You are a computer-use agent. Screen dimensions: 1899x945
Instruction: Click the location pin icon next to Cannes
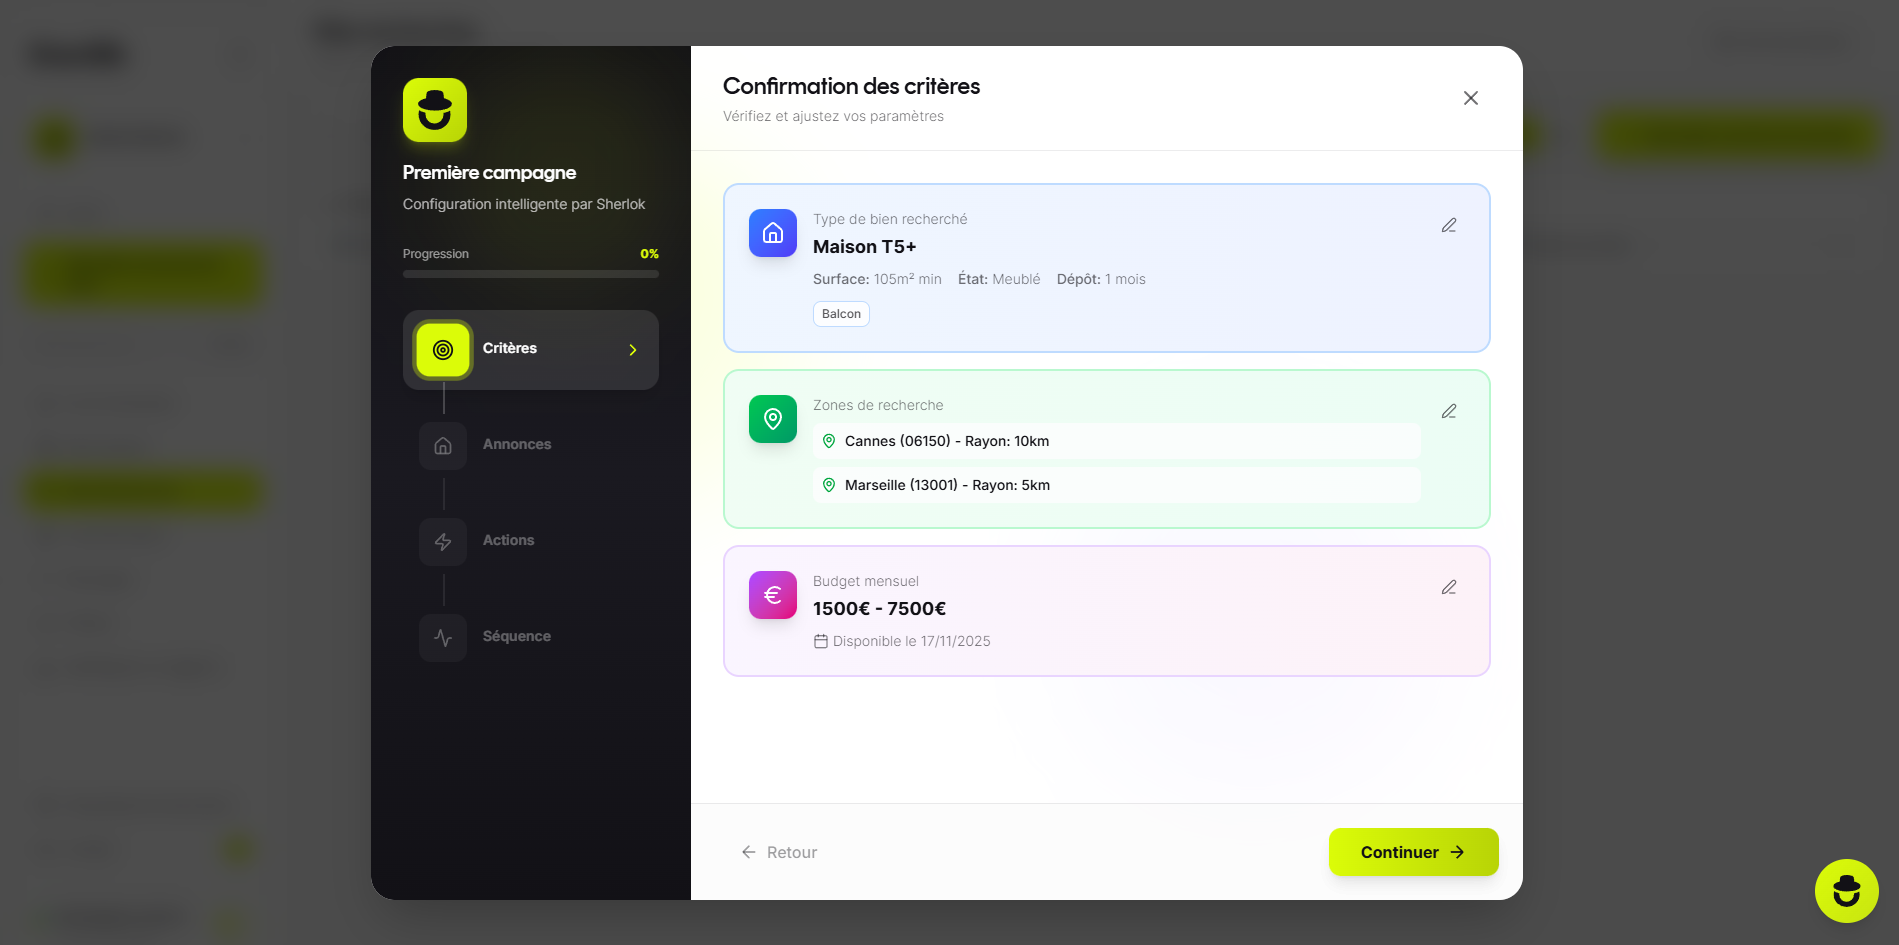pos(829,441)
